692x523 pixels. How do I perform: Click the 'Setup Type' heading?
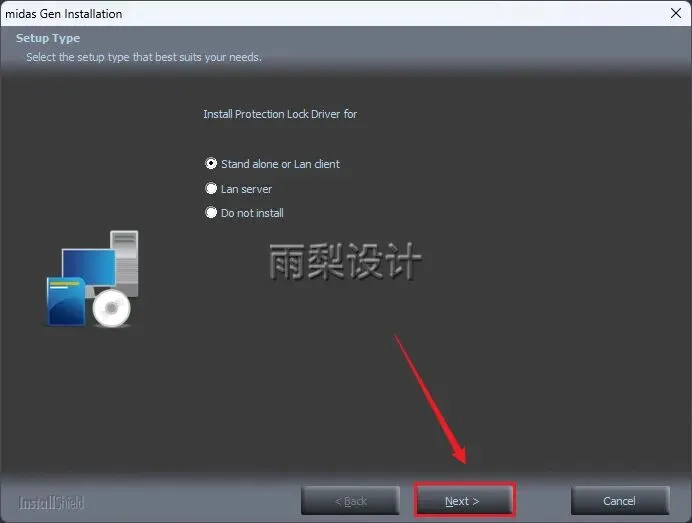[x=48, y=38]
